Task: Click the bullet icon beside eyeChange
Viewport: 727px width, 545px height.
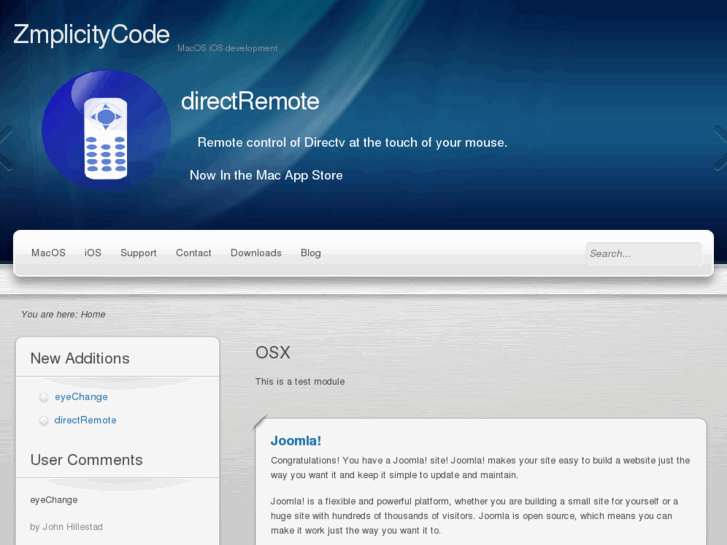Action: 44,397
